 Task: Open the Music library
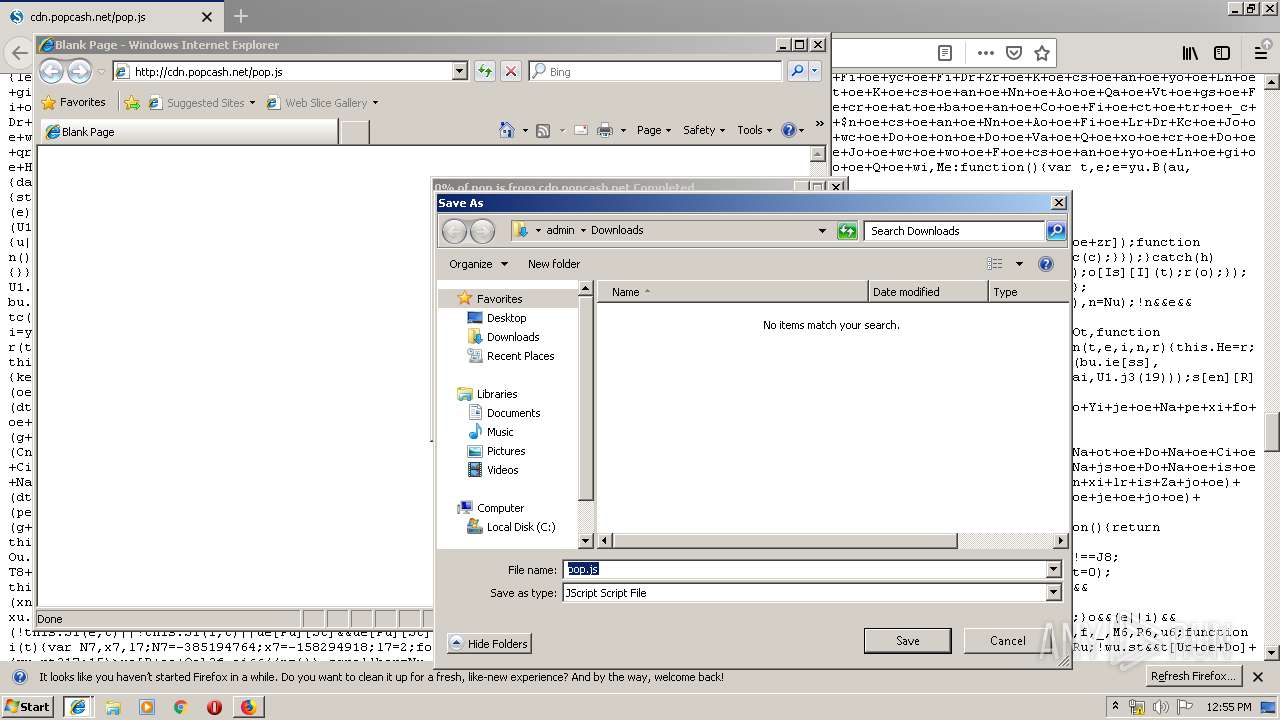tap(500, 432)
